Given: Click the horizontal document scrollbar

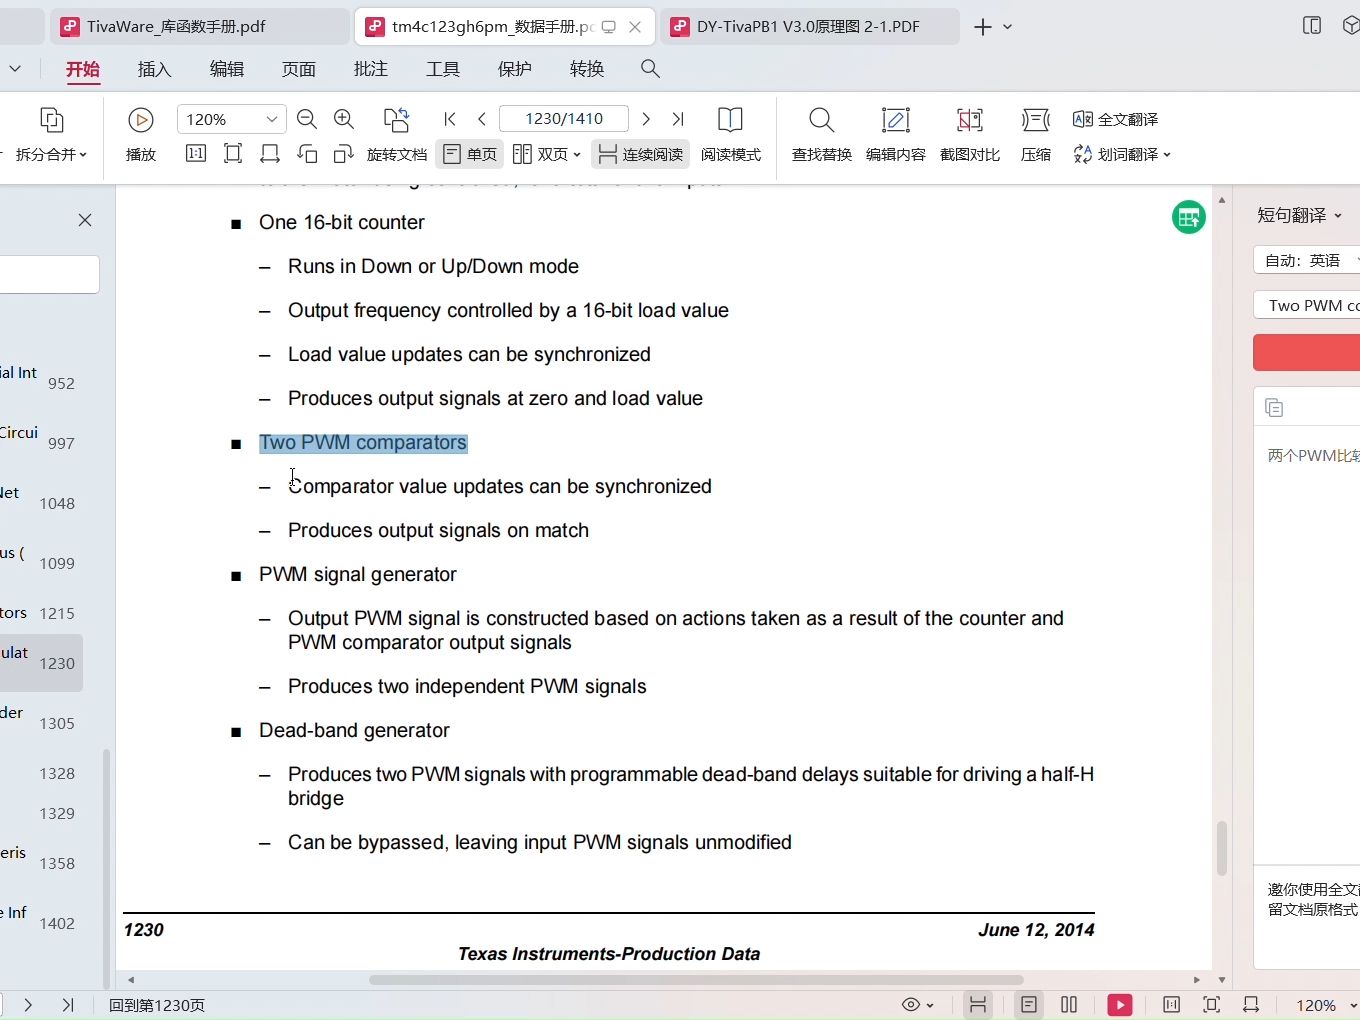Looking at the screenshot, I should (696, 980).
